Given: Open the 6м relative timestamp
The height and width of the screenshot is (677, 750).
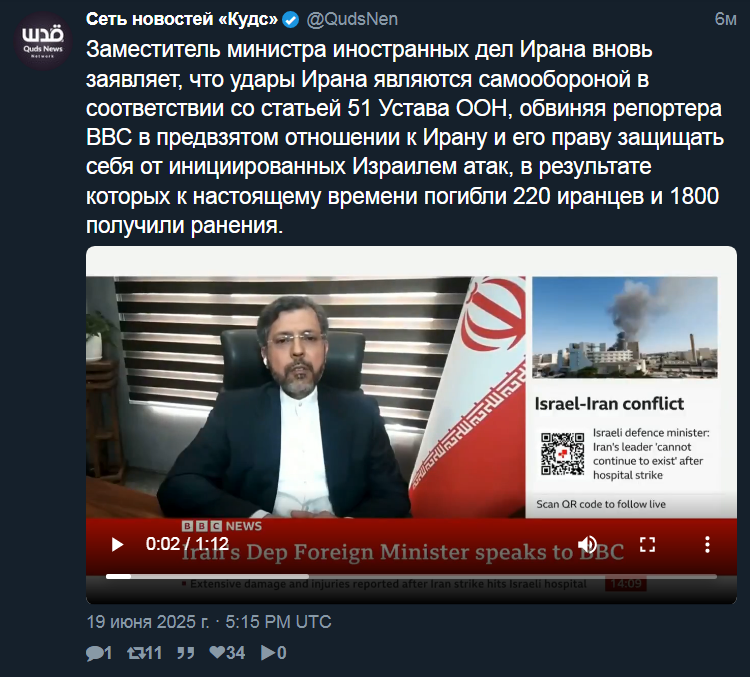Looking at the screenshot, I should [725, 19].
